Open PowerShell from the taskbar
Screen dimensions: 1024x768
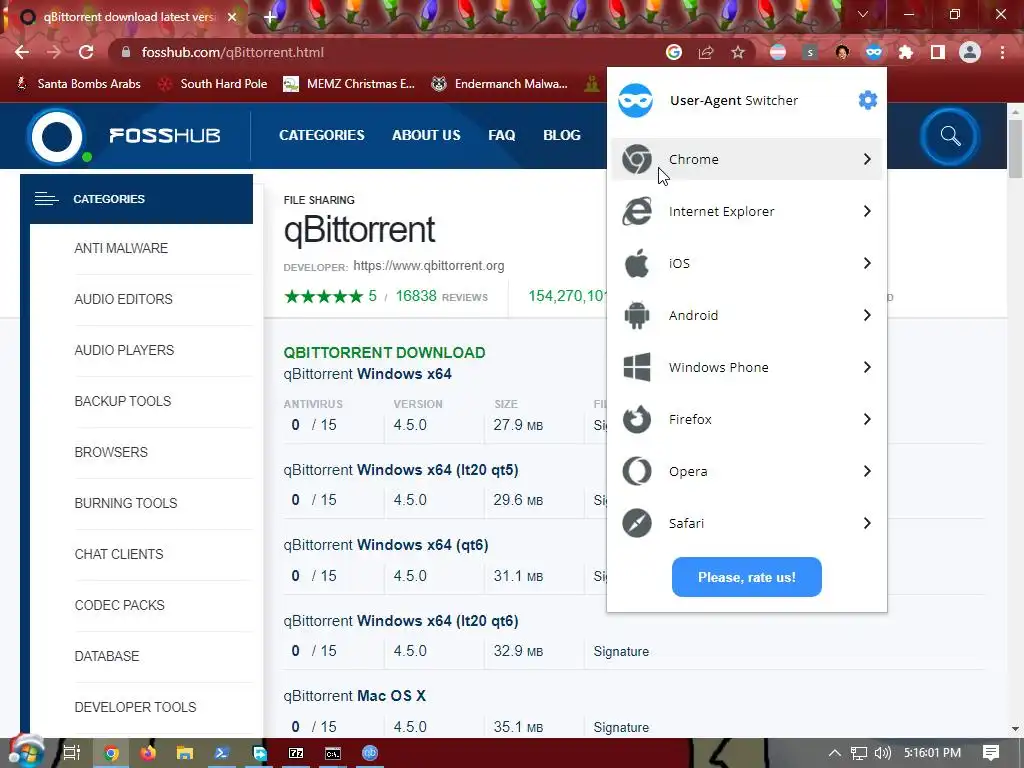[221, 753]
